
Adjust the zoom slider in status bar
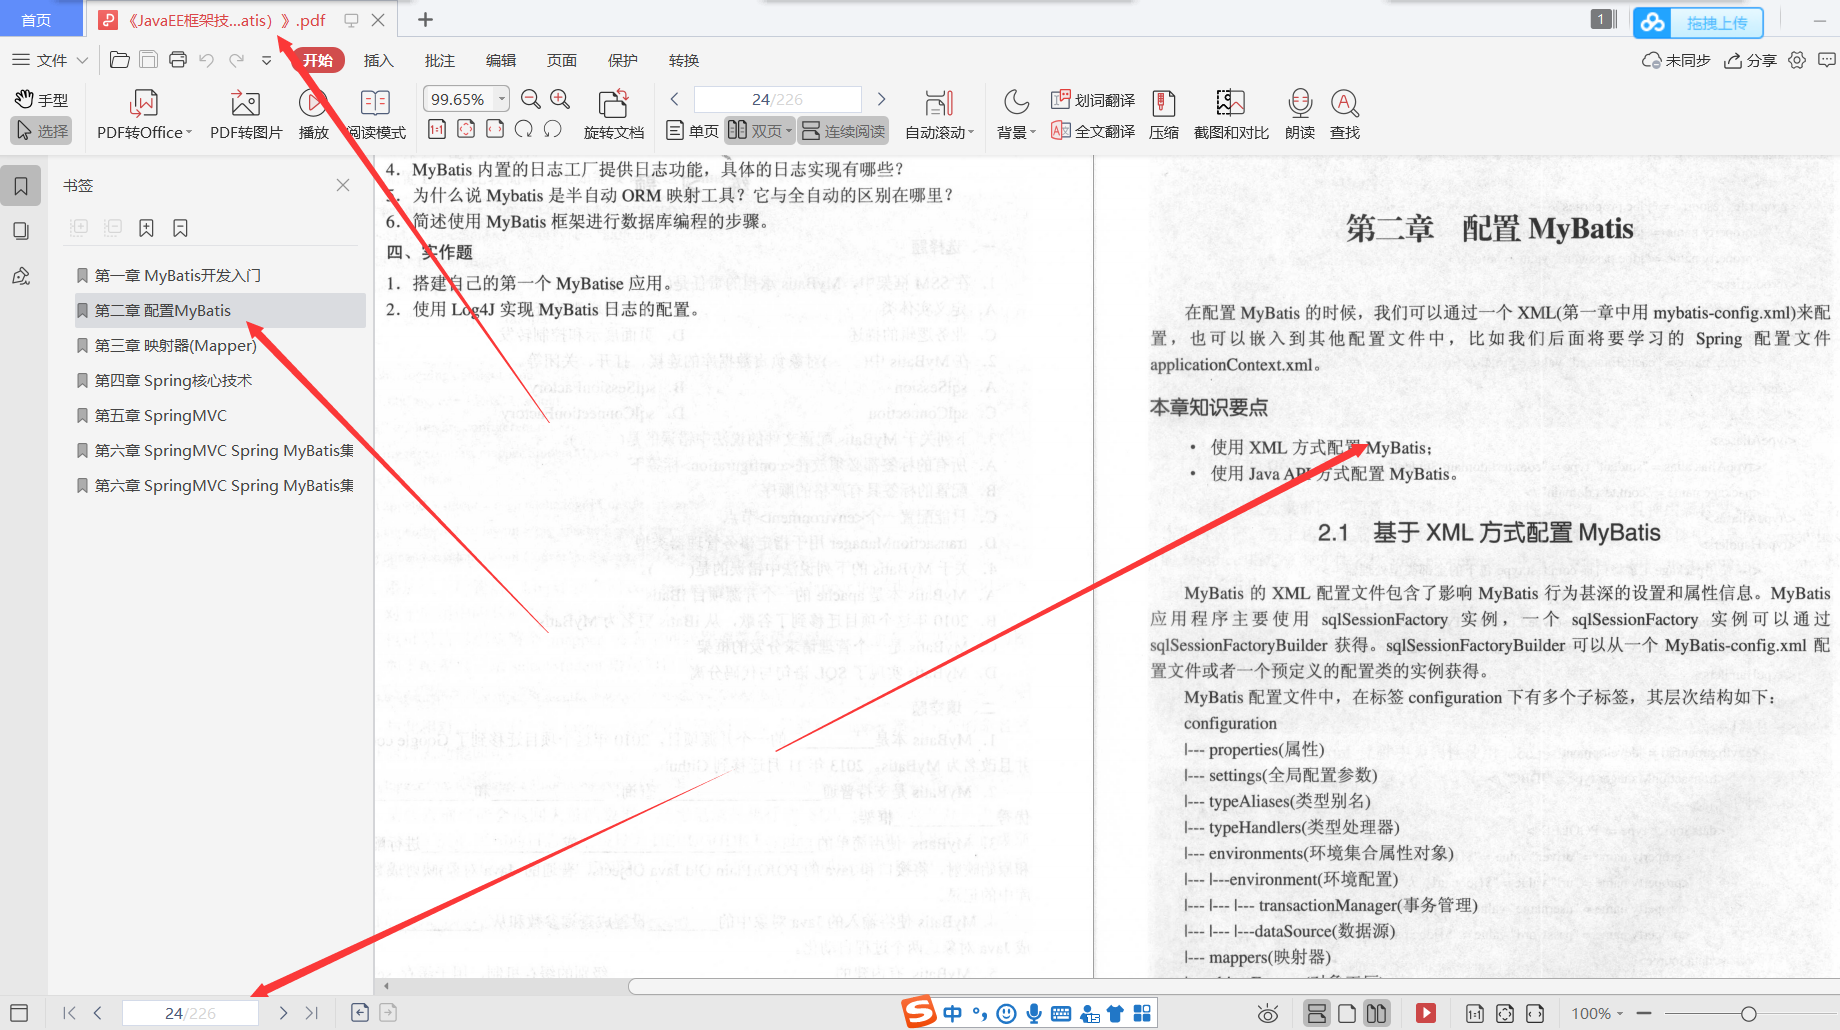click(x=1748, y=1013)
